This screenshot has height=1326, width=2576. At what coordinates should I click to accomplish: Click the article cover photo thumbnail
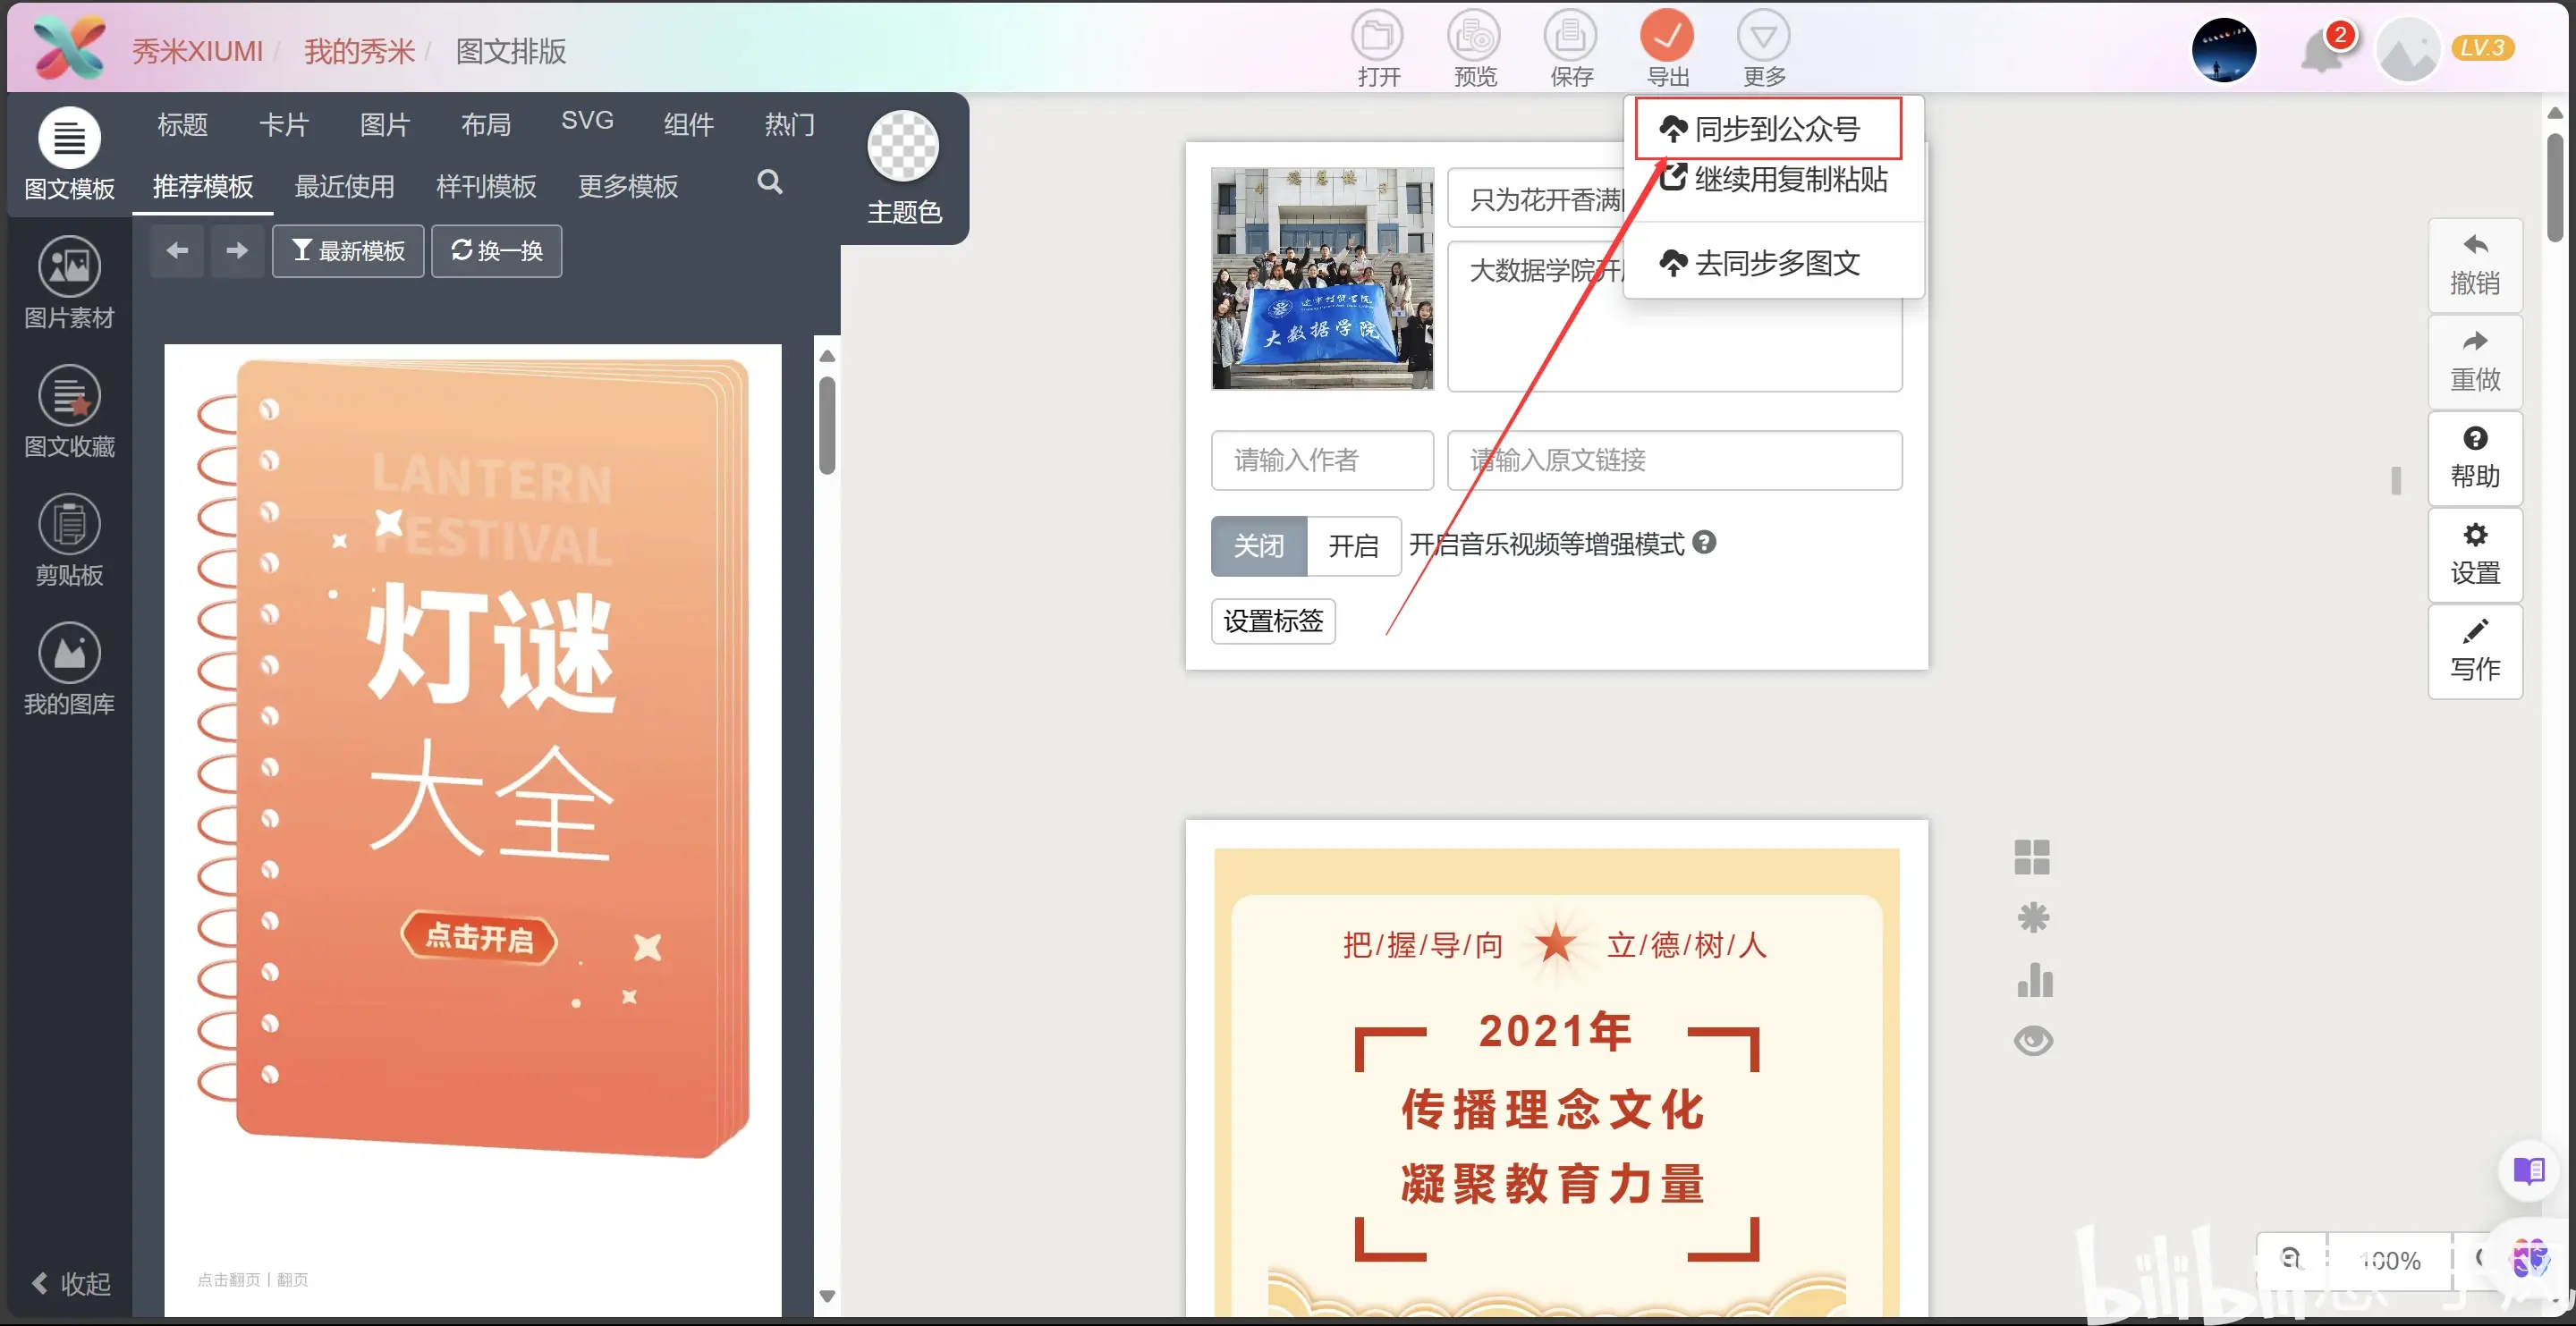1322,278
